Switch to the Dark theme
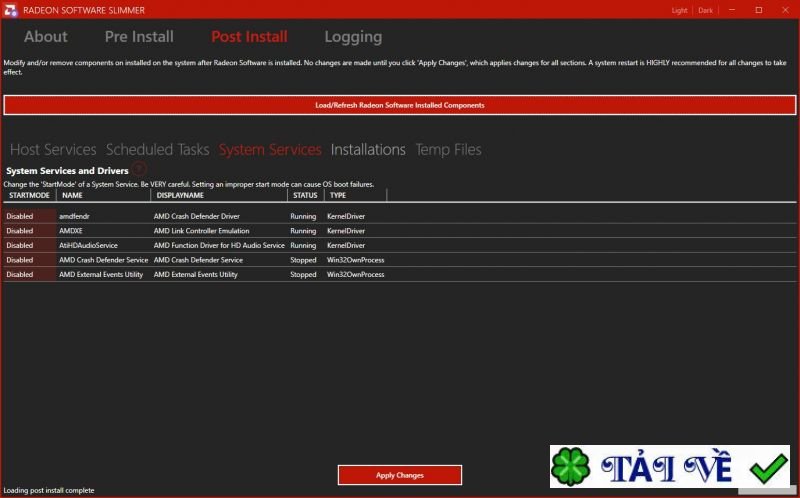800x498 pixels. 705,10
